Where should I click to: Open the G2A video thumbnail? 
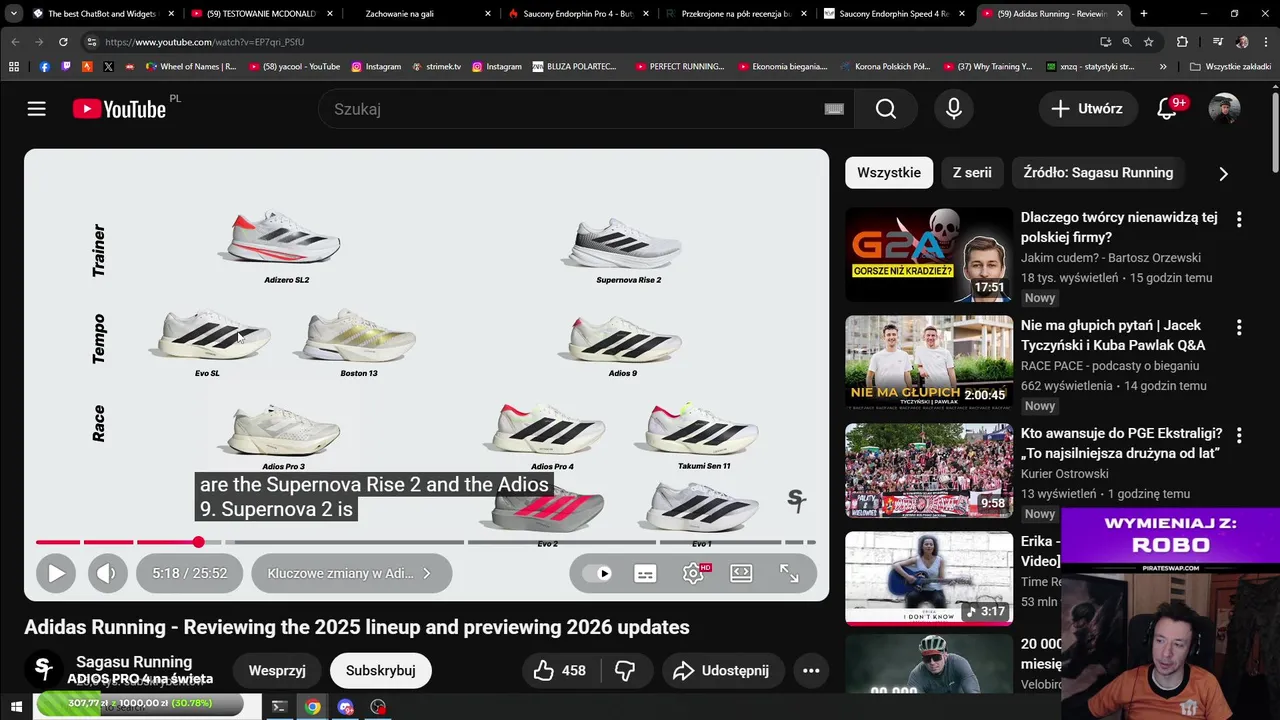coord(929,254)
